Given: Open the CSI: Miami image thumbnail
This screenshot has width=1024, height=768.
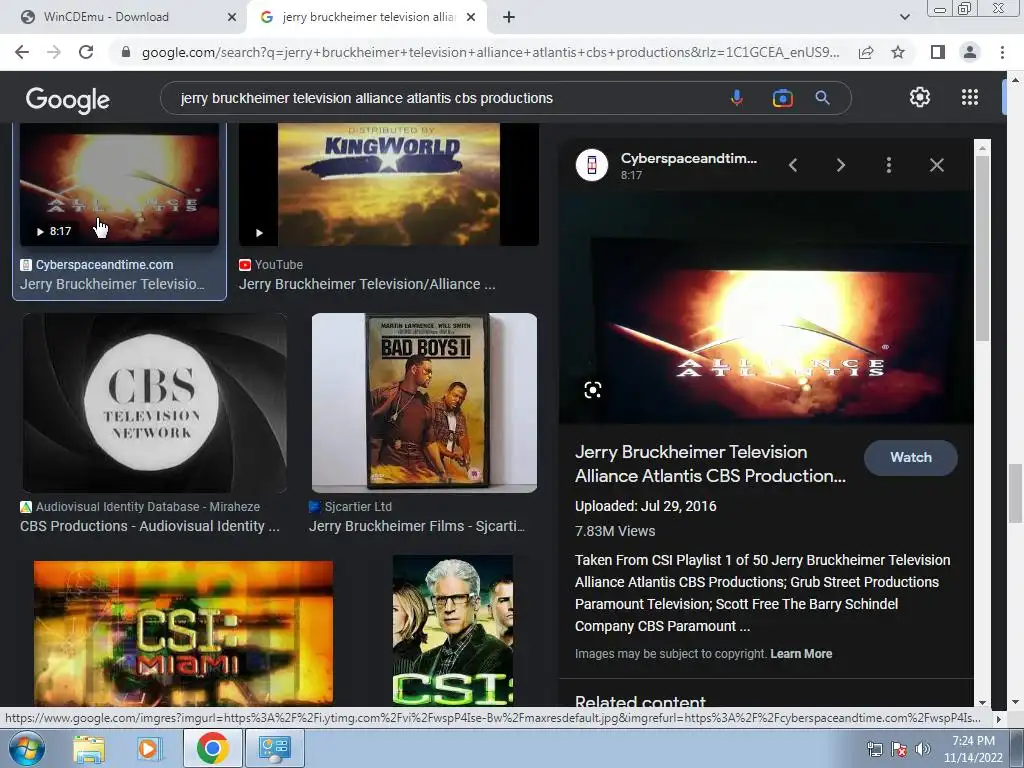Looking at the screenshot, I should coord(184,632).
